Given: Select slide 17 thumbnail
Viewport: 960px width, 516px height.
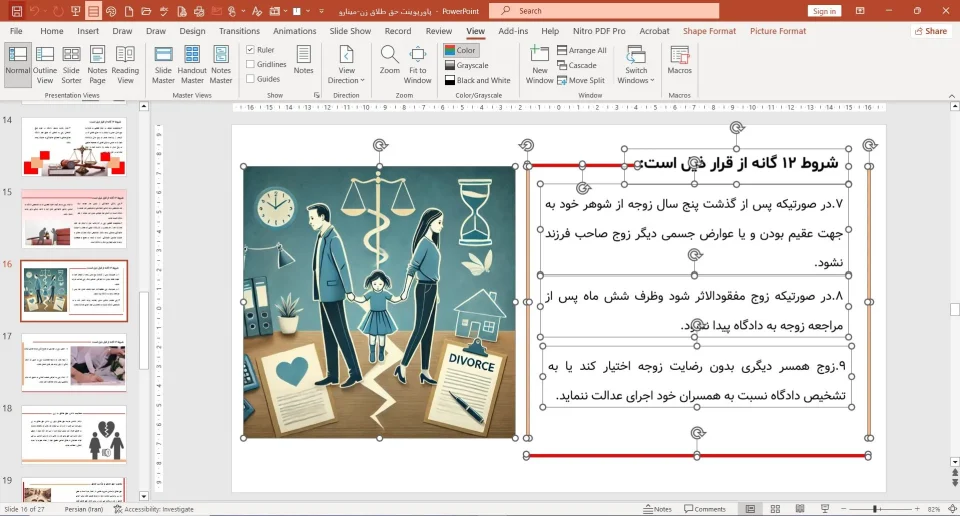Looking at the screenshot, I should coord(74,362).
